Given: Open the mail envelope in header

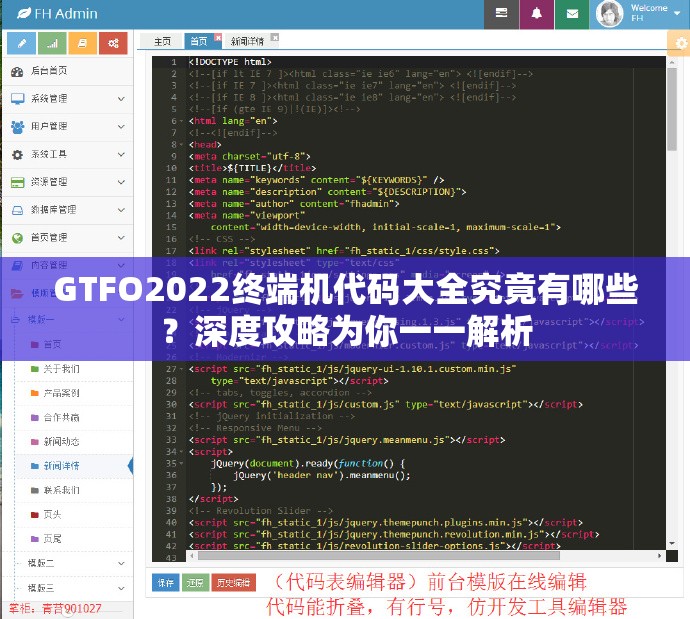Looking at the screenshot, I should (x=572, y=14).
